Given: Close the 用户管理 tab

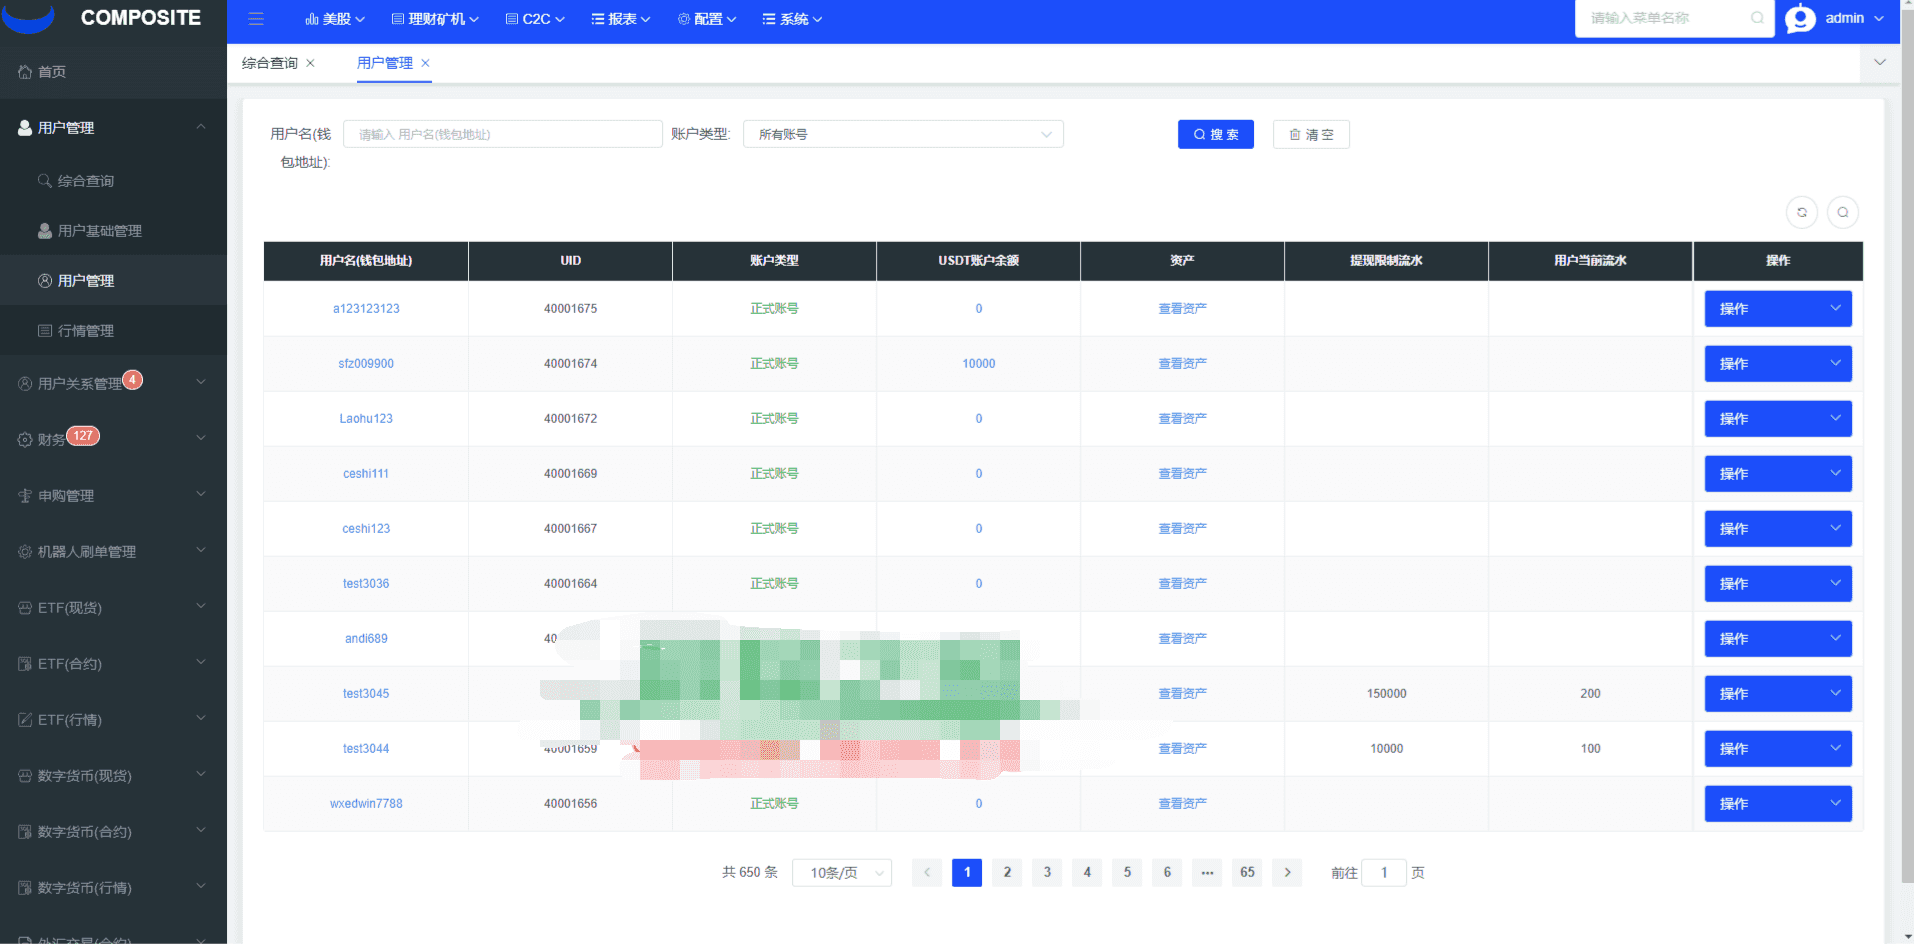Looking at the screenshot, I should (426, 63).
